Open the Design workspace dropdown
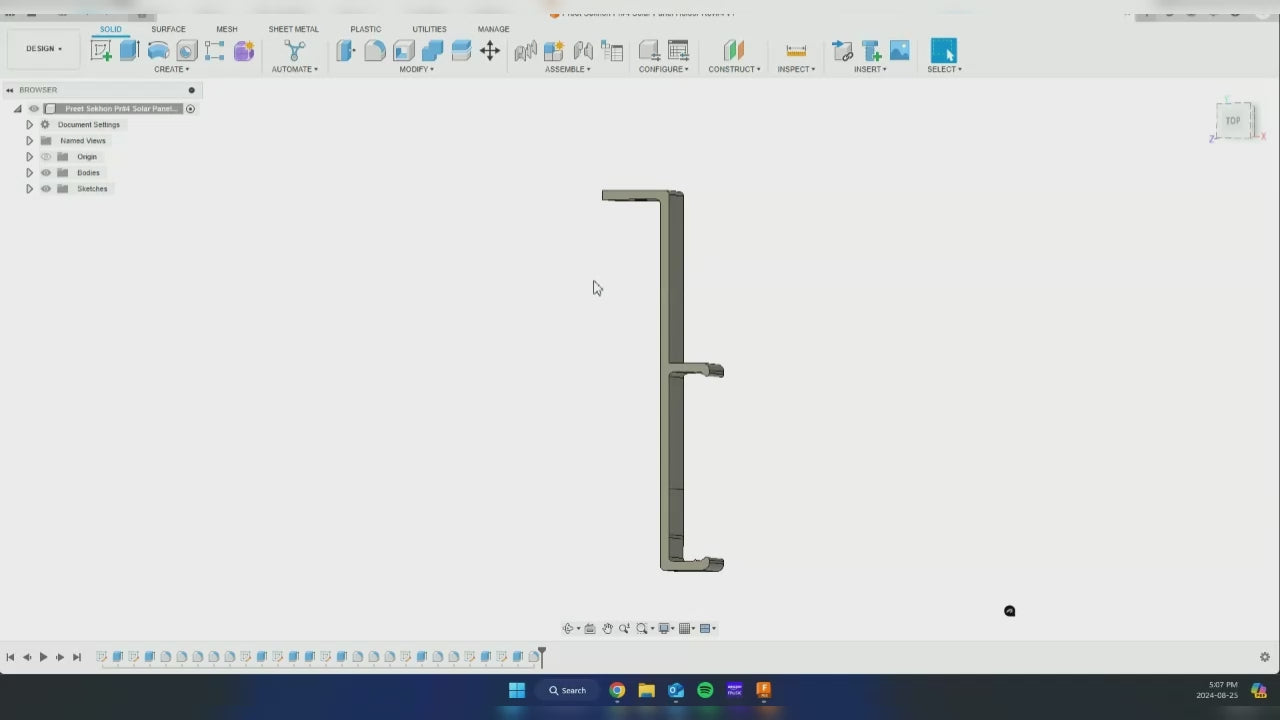The height and width of the screenshot is (720, 1280). [44, 49]
